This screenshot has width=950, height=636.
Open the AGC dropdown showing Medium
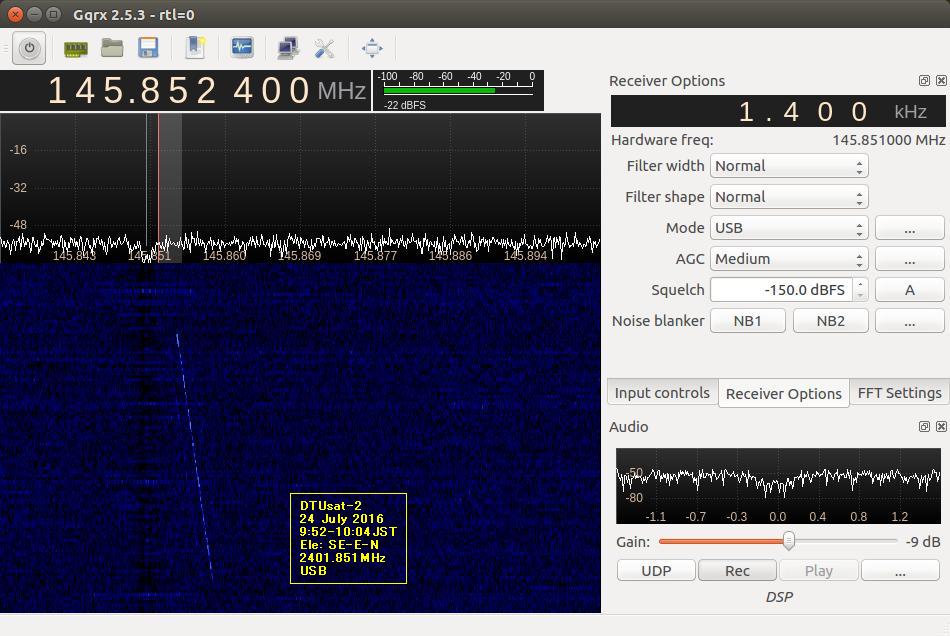pyautogui.click(x=789, y=259)
